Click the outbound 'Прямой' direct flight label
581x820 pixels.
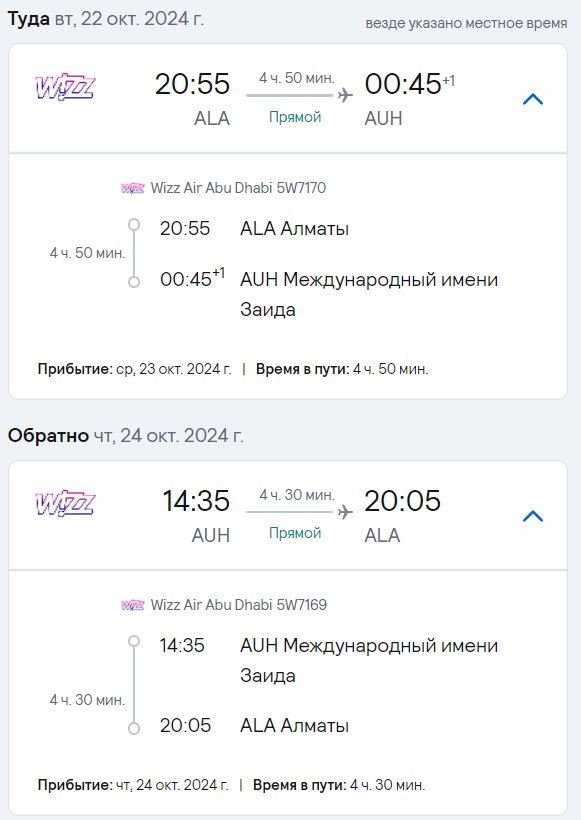point(295,117)
